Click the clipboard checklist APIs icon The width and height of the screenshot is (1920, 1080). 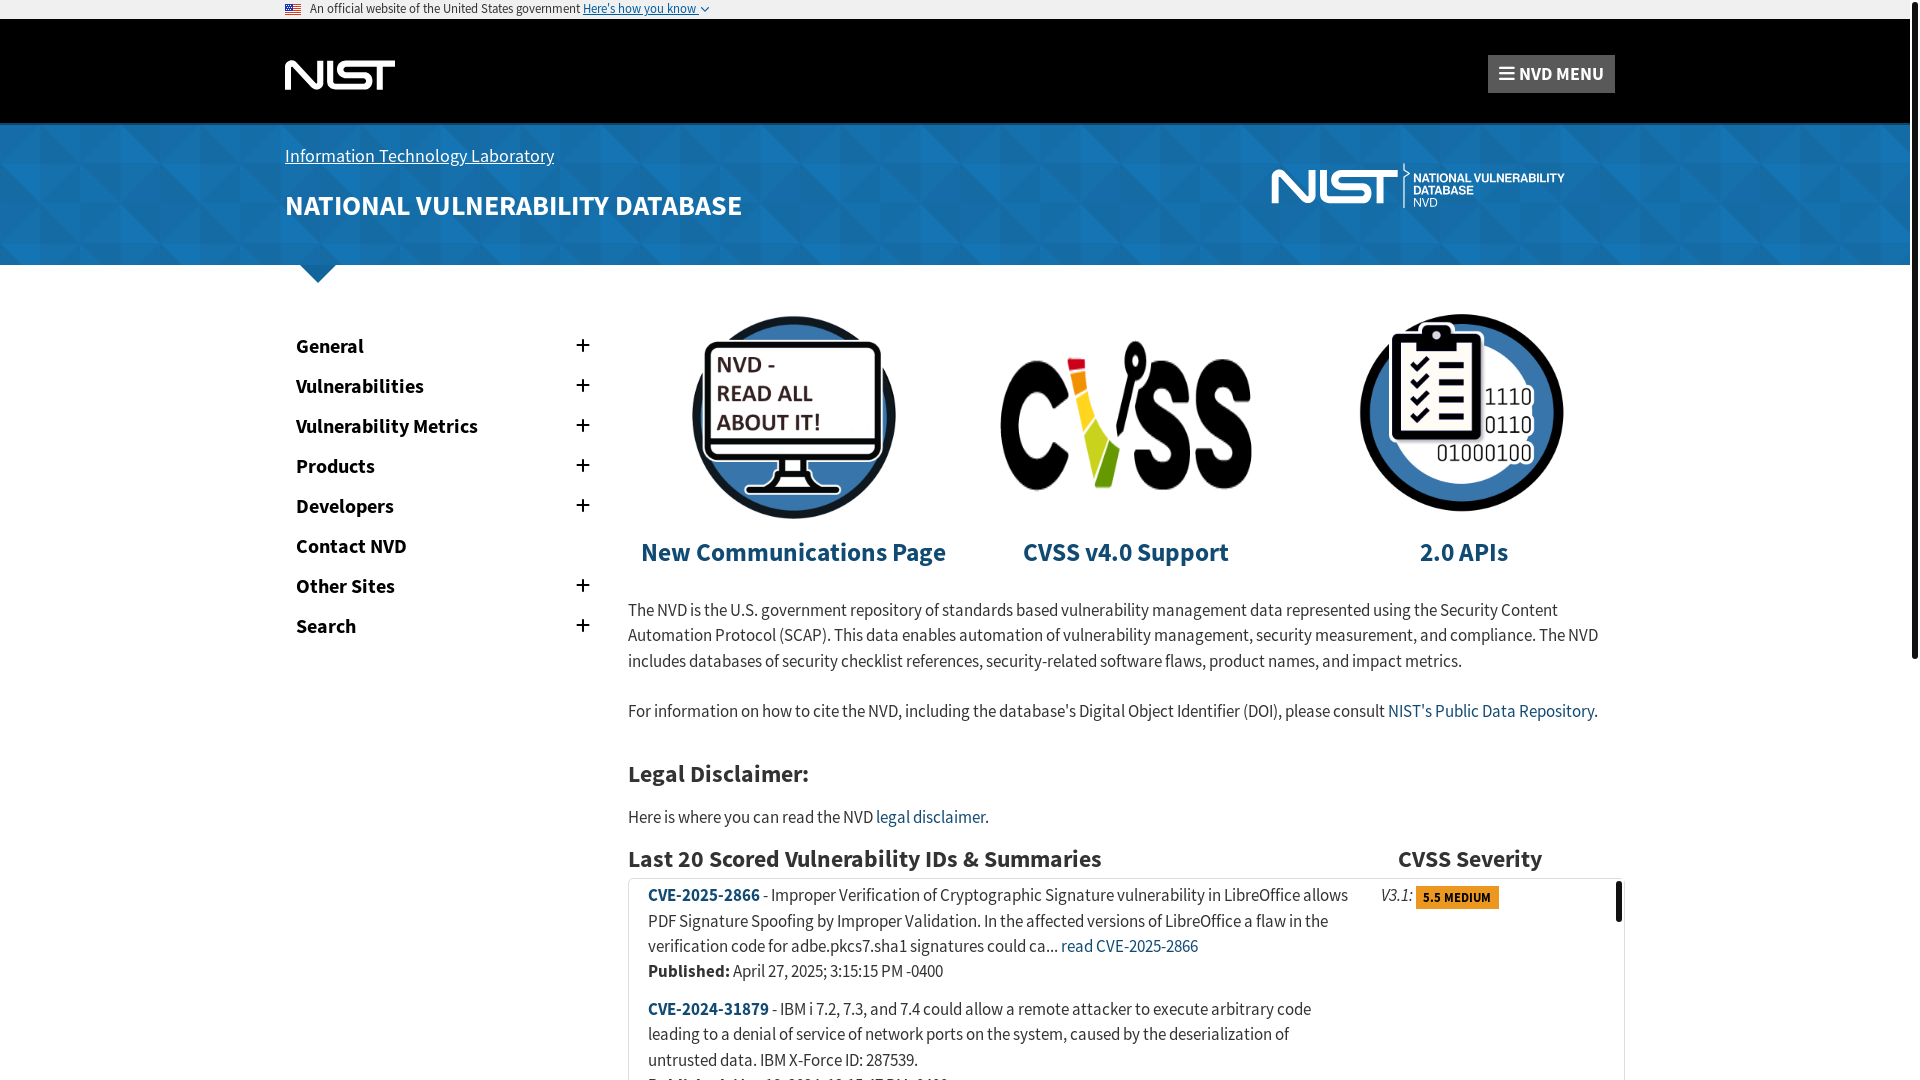click(1461, 413)
